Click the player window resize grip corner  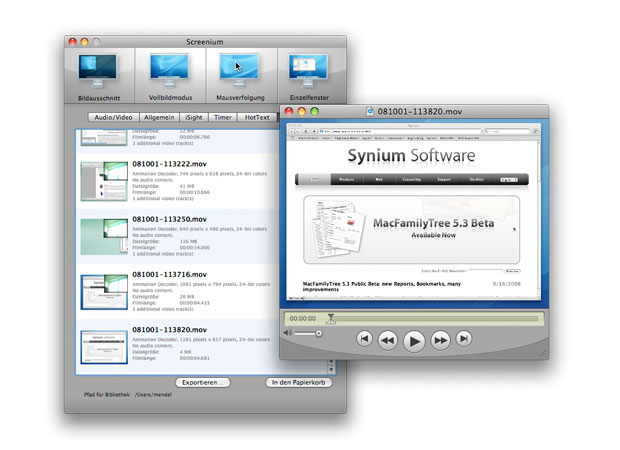point(544,355)
